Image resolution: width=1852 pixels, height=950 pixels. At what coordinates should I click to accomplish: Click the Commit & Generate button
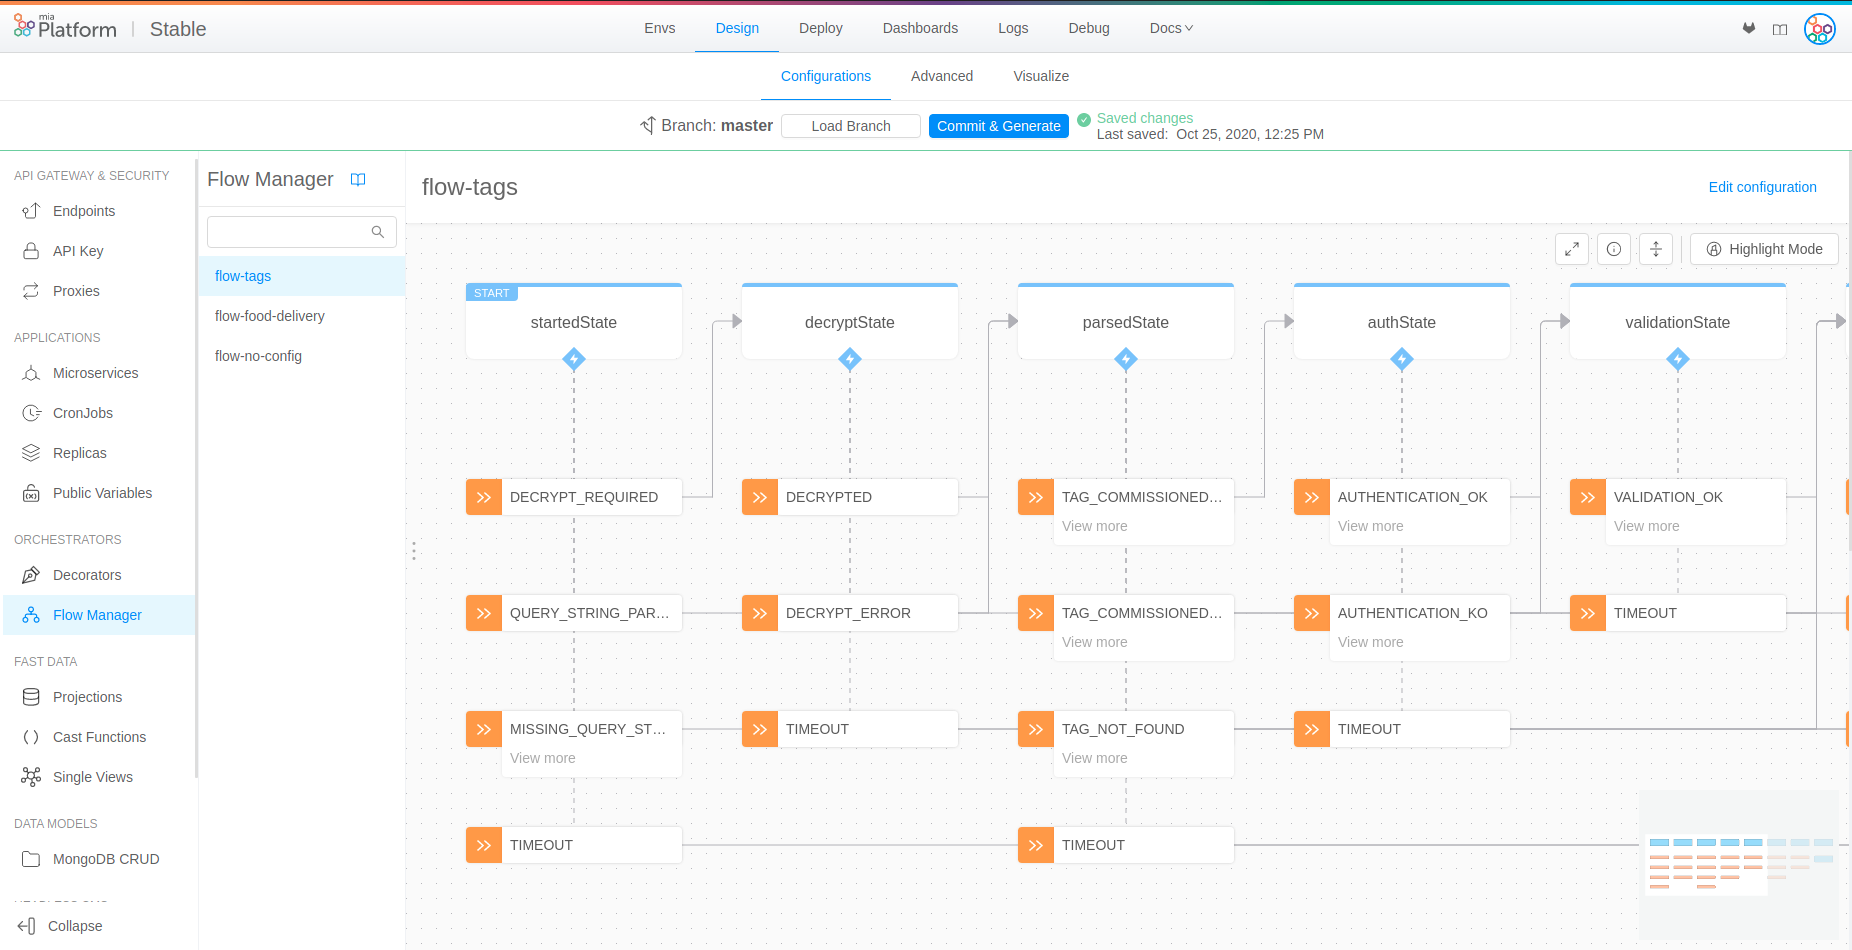[998, 126]
